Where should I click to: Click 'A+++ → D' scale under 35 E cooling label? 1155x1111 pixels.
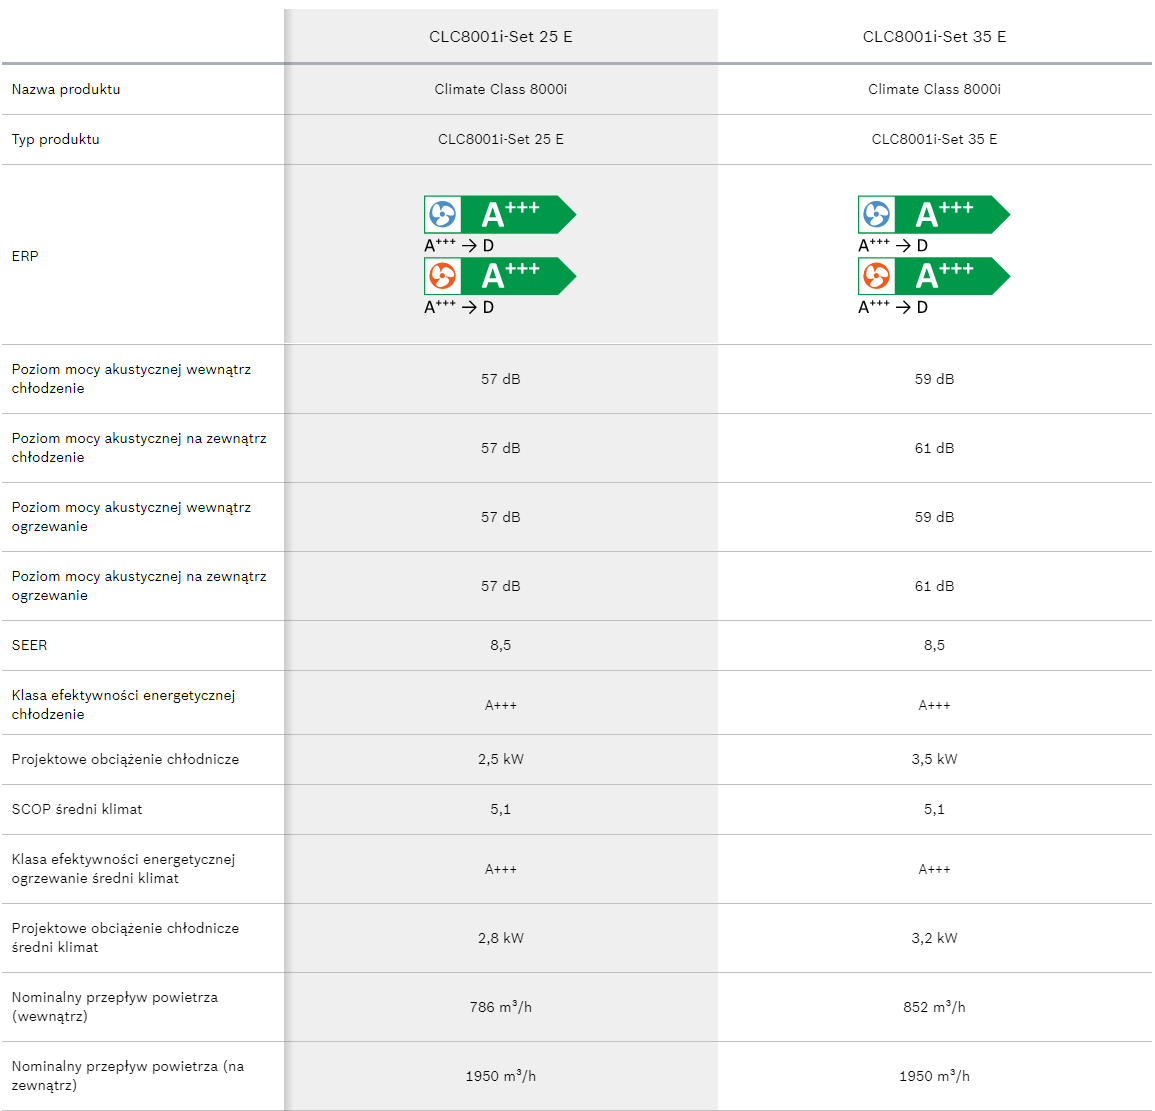(x=893, y=245)
